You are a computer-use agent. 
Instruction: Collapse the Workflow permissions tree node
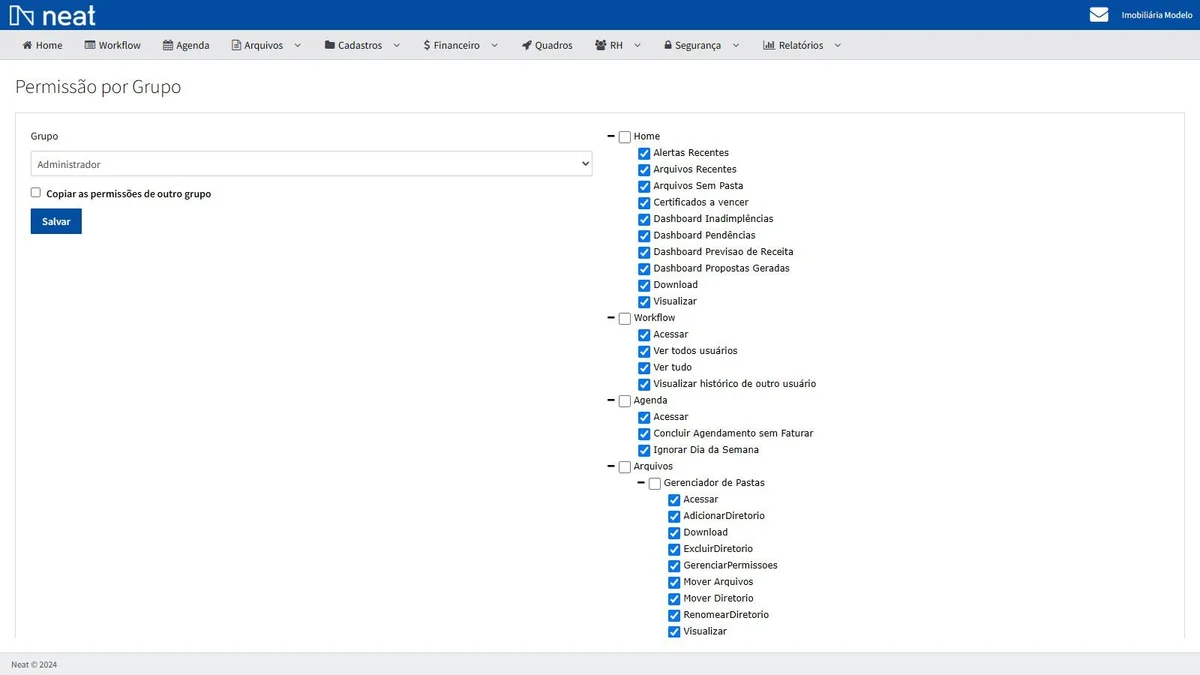(611, 318)
